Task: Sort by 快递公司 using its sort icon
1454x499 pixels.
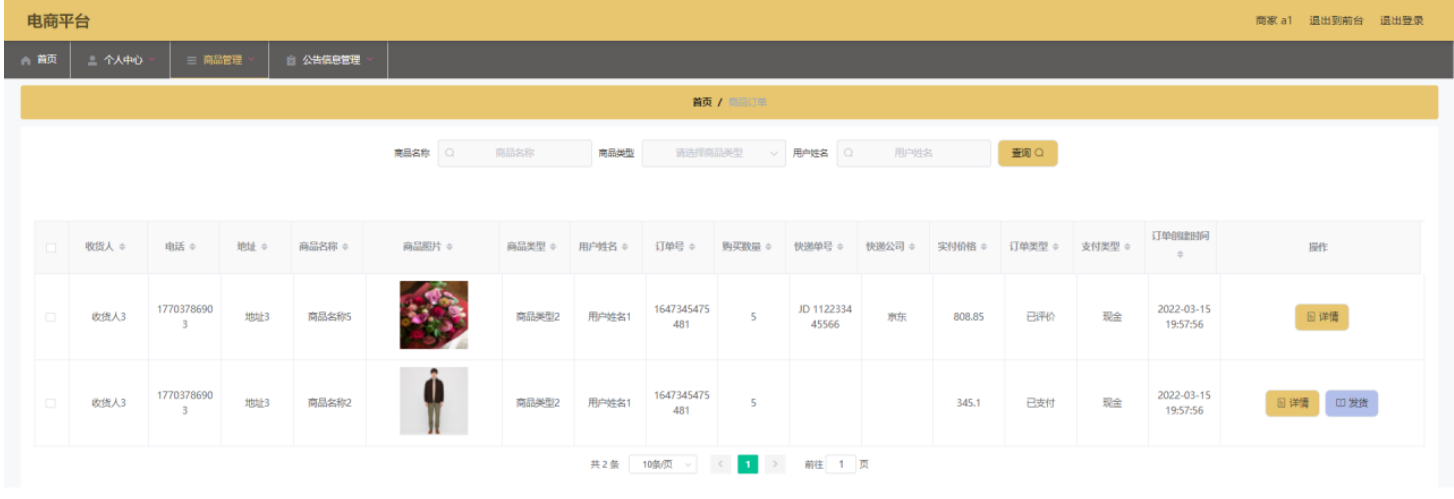Action: click(913, 247)
